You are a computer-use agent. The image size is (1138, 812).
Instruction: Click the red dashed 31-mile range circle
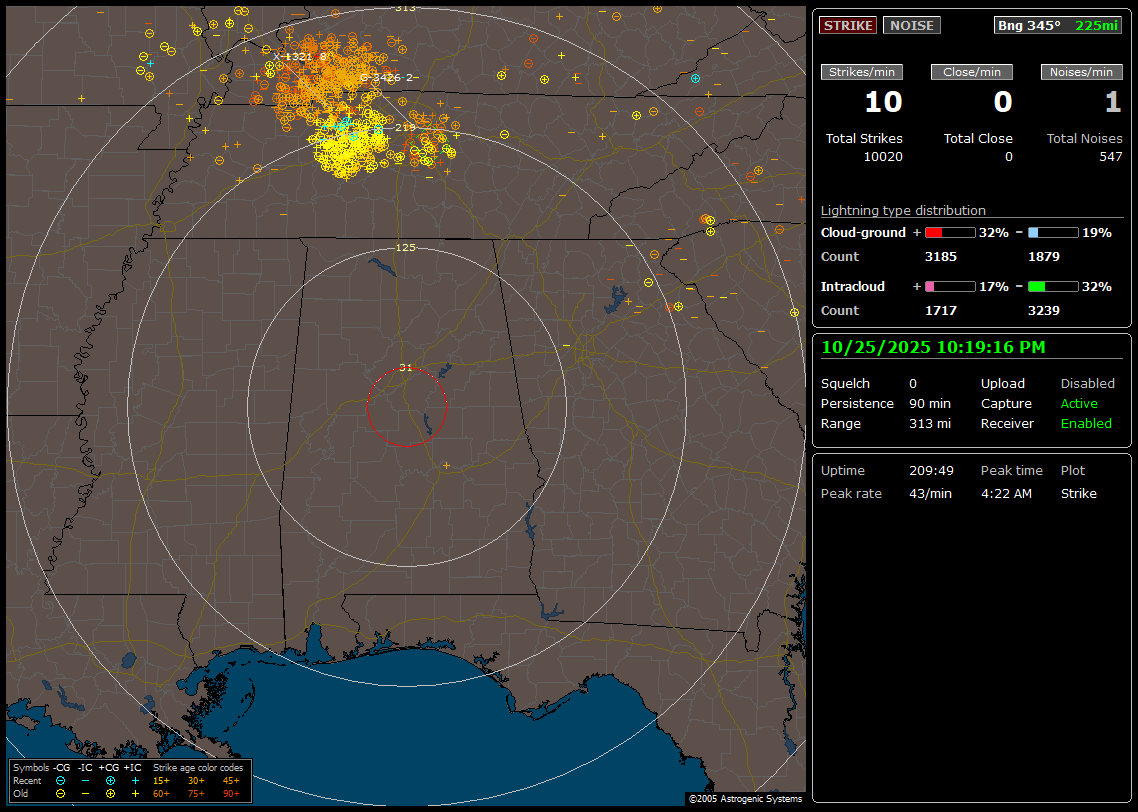click(x=367, y=408)
